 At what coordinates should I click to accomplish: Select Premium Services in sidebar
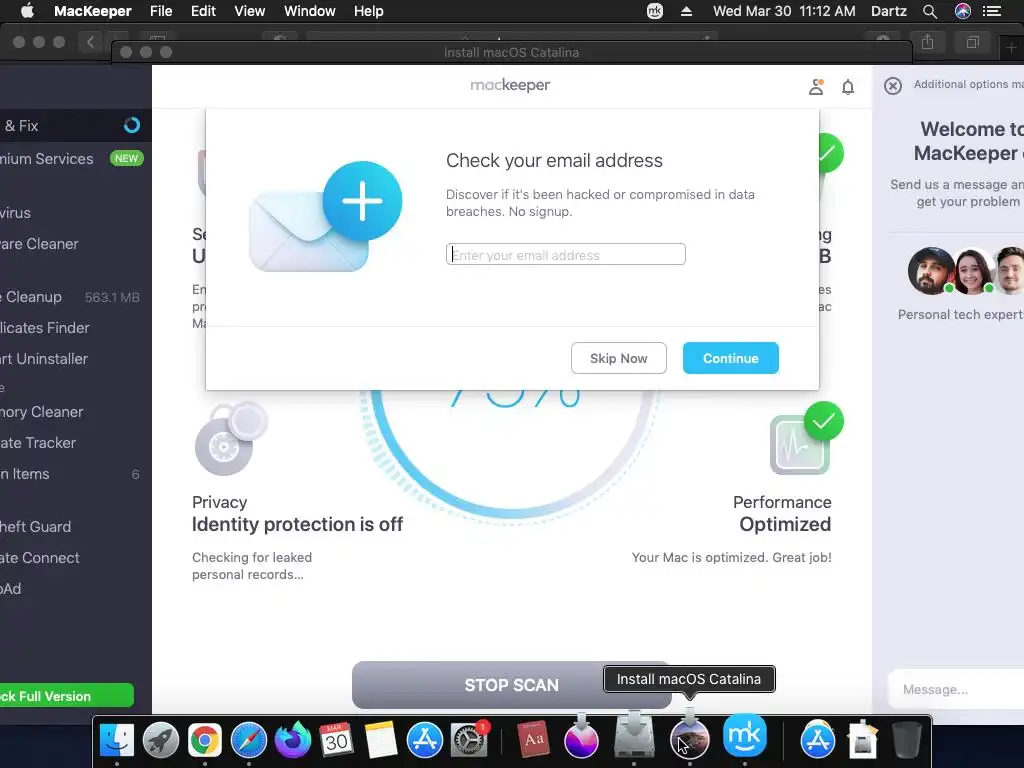[76, 159]
